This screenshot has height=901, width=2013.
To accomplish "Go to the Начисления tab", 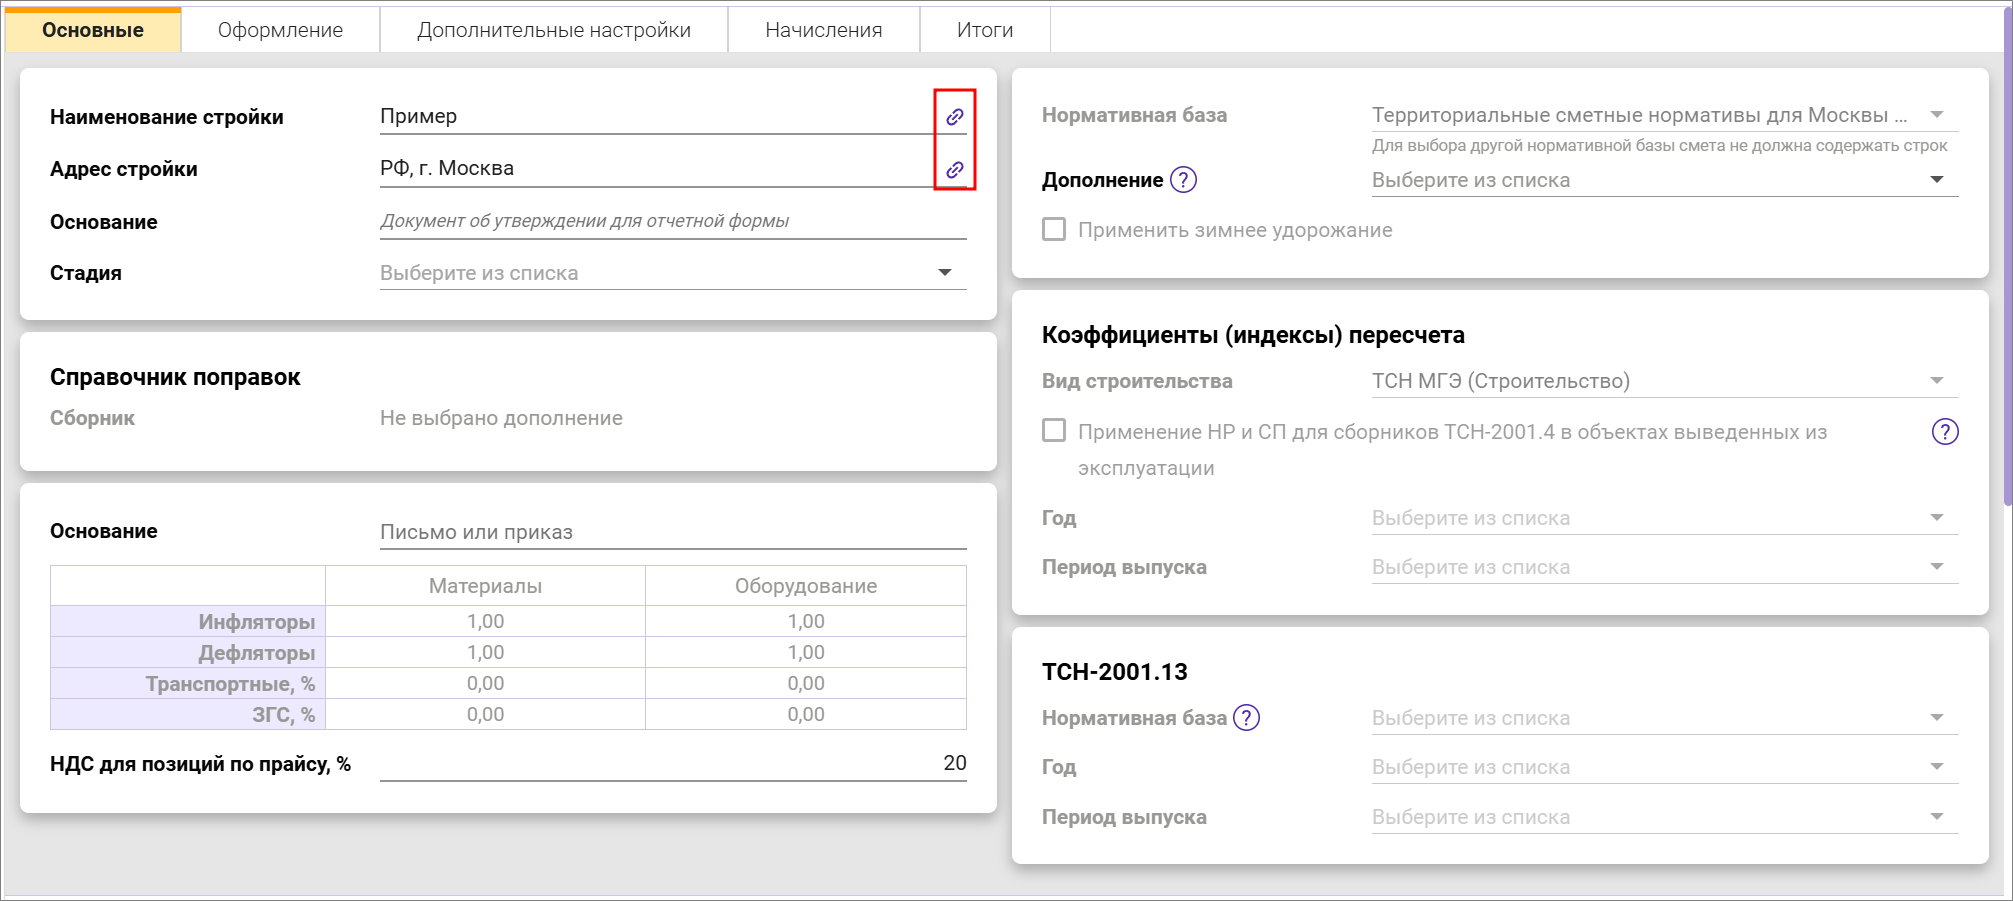I will [x=823, y=30].
